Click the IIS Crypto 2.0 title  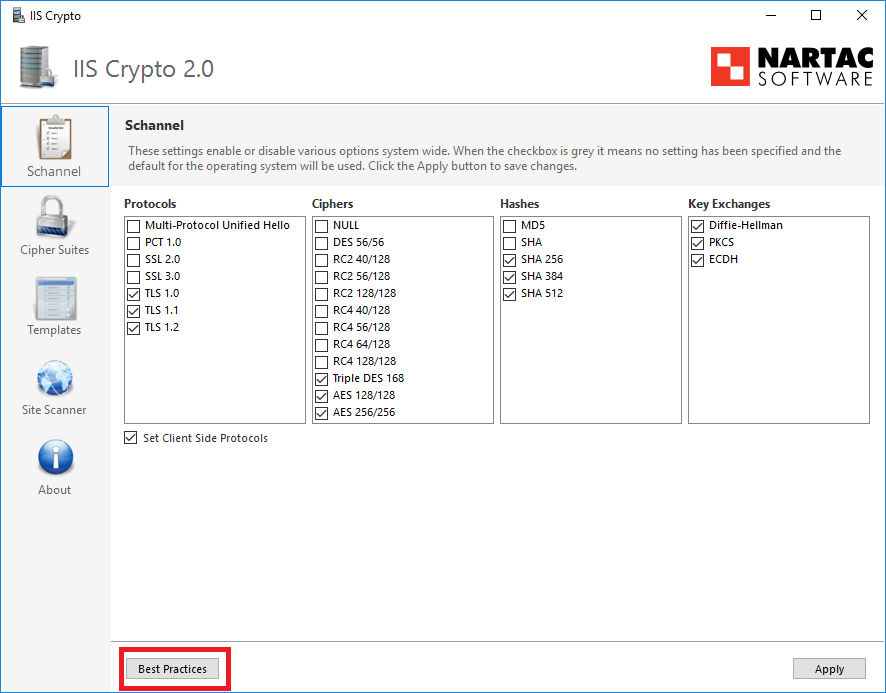[x=144, y=69]
